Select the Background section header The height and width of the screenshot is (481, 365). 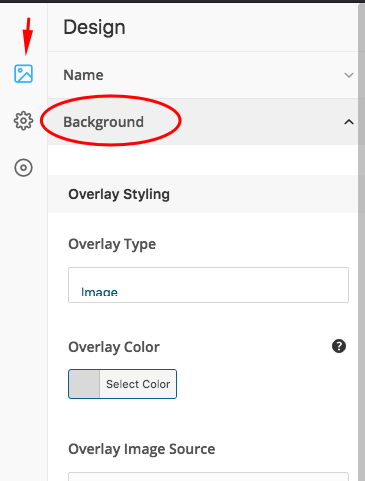[x=203, y=122]
